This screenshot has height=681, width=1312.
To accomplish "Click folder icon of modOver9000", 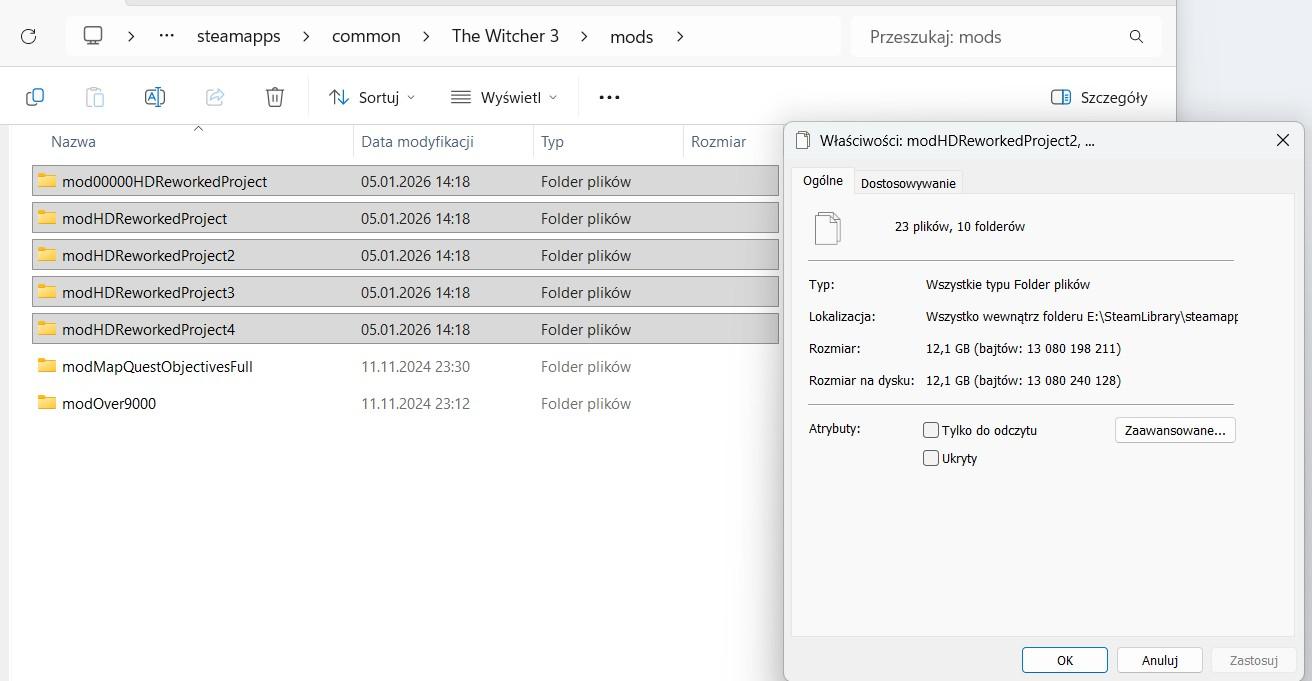I will pos(47,403).
